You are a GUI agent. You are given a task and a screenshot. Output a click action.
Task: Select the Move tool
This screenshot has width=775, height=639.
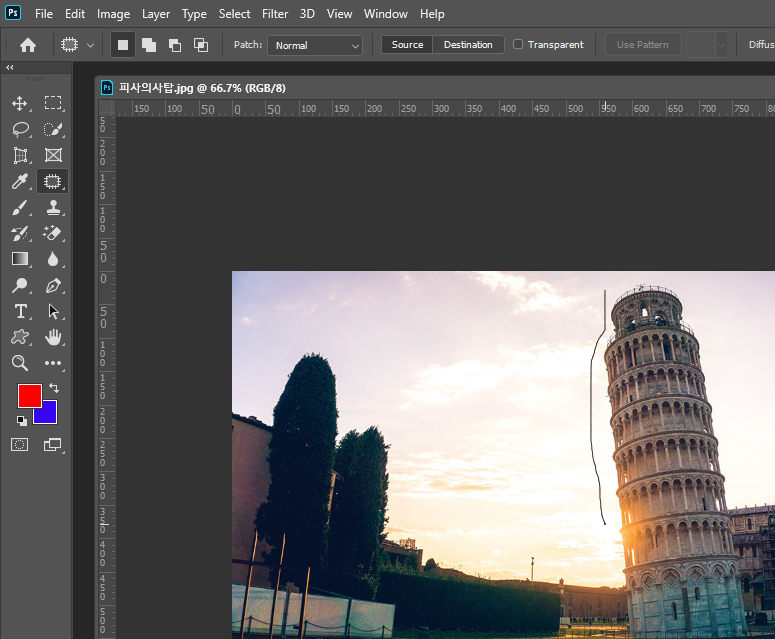tap(19, 103)
